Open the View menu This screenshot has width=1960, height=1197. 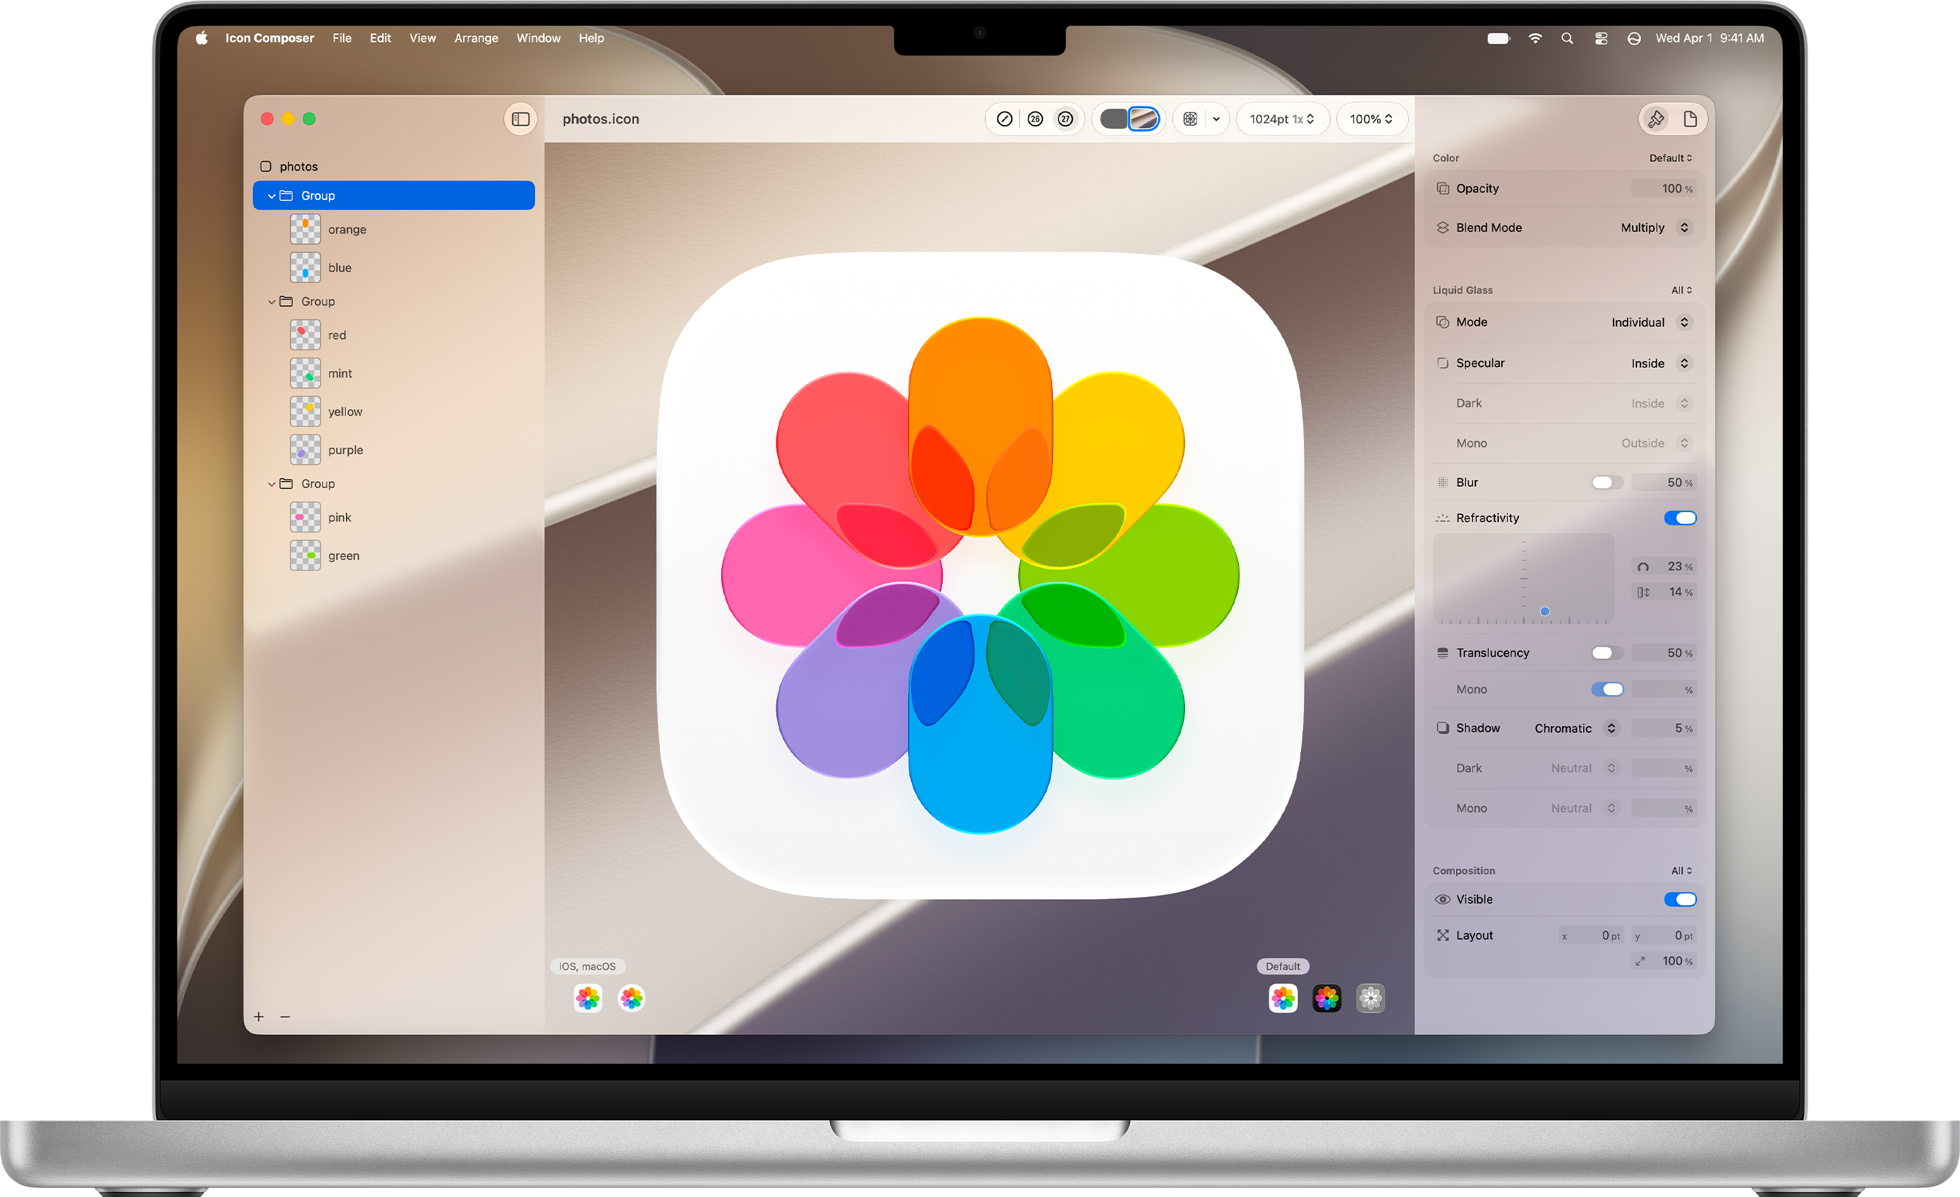coord(423,38)
